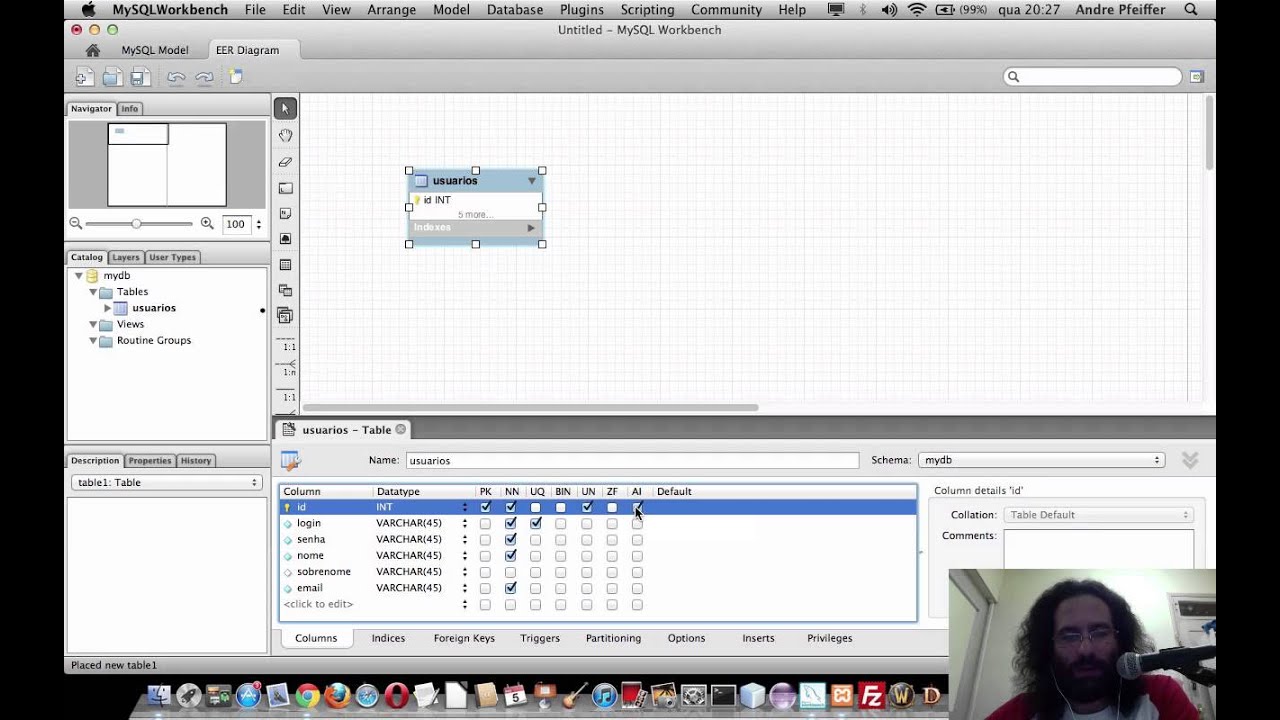This screenshot has width=1280, height=720.
Task: Click the home icon tab
Action: pyautogui.click(x=92, y=50)
